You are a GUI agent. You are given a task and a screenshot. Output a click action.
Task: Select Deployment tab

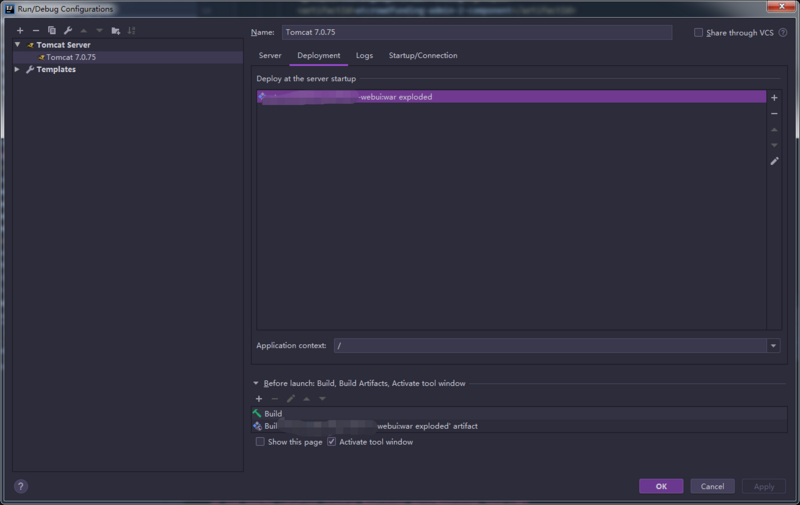point(318,56)
